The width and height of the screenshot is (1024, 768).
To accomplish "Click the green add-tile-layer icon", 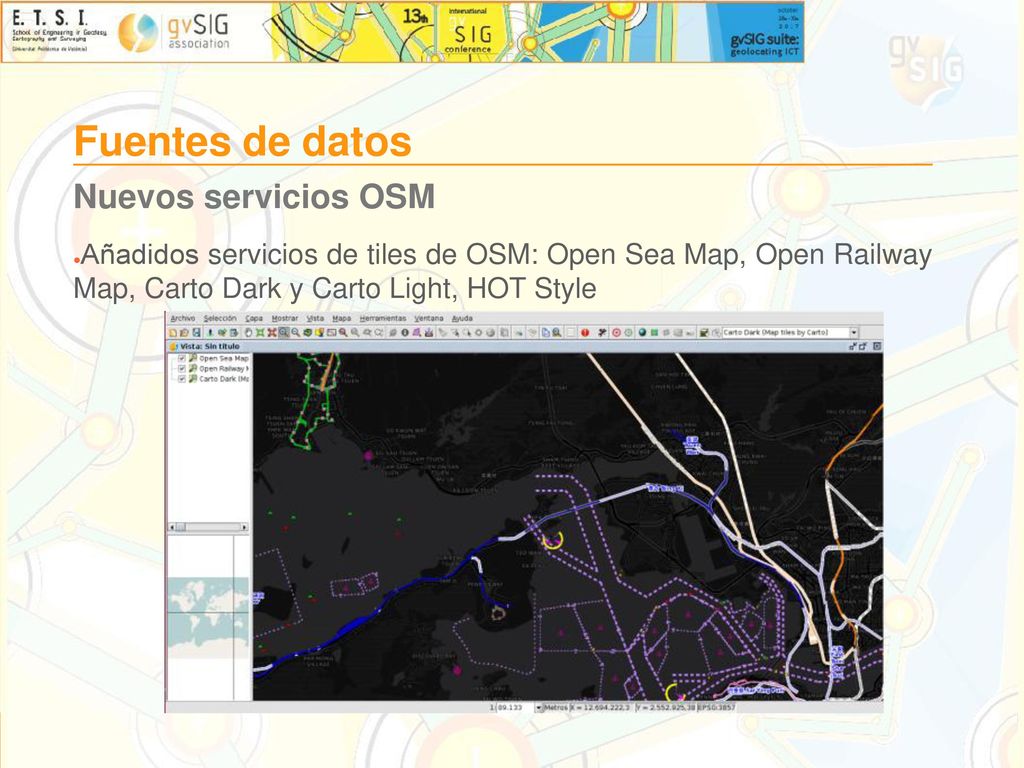I will 704,333.
